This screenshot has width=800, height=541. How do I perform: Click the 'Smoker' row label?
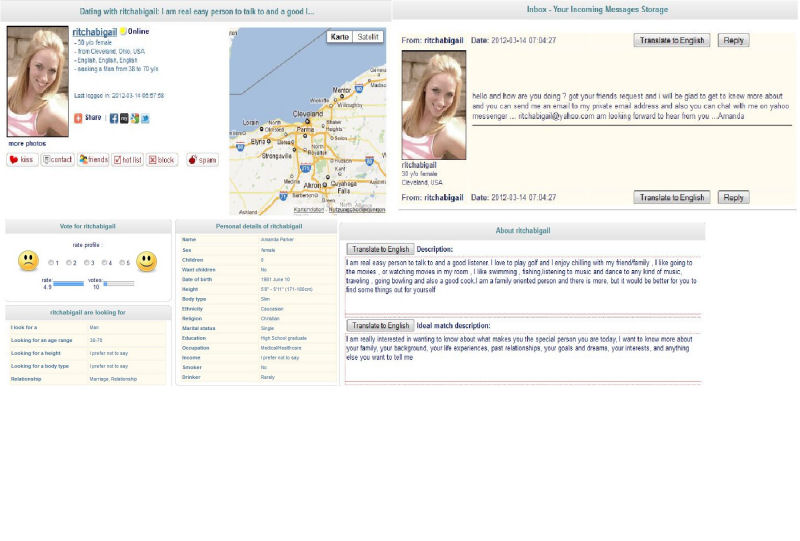point(192,367)
